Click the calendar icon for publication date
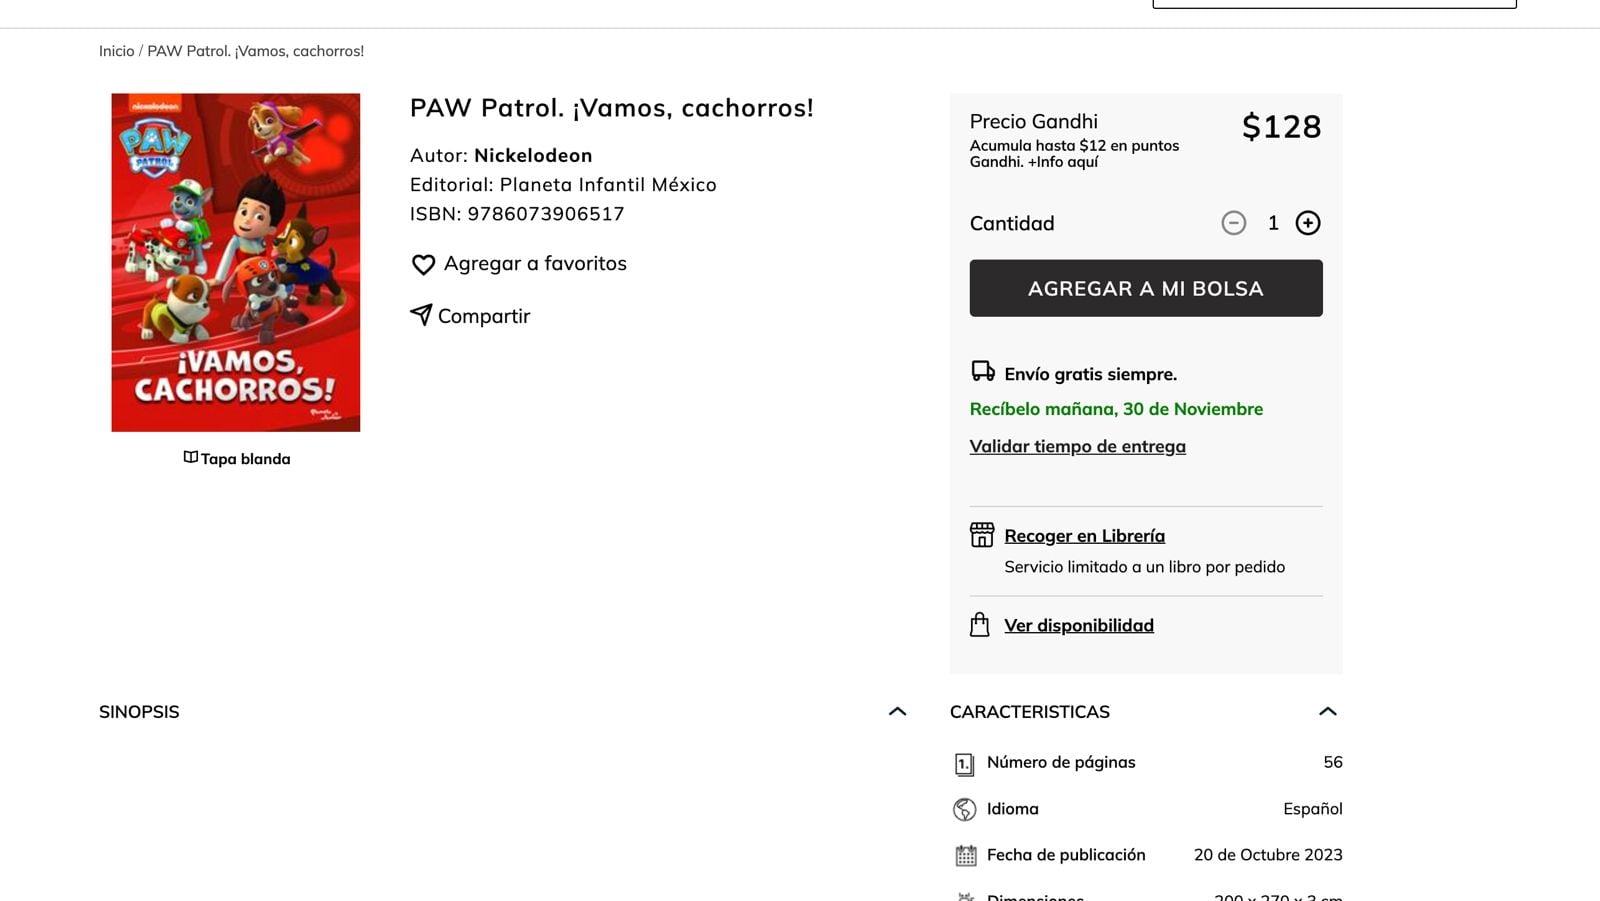This screenshot has width=1600, height=901. pyautogui.click(x=965, y=856)
